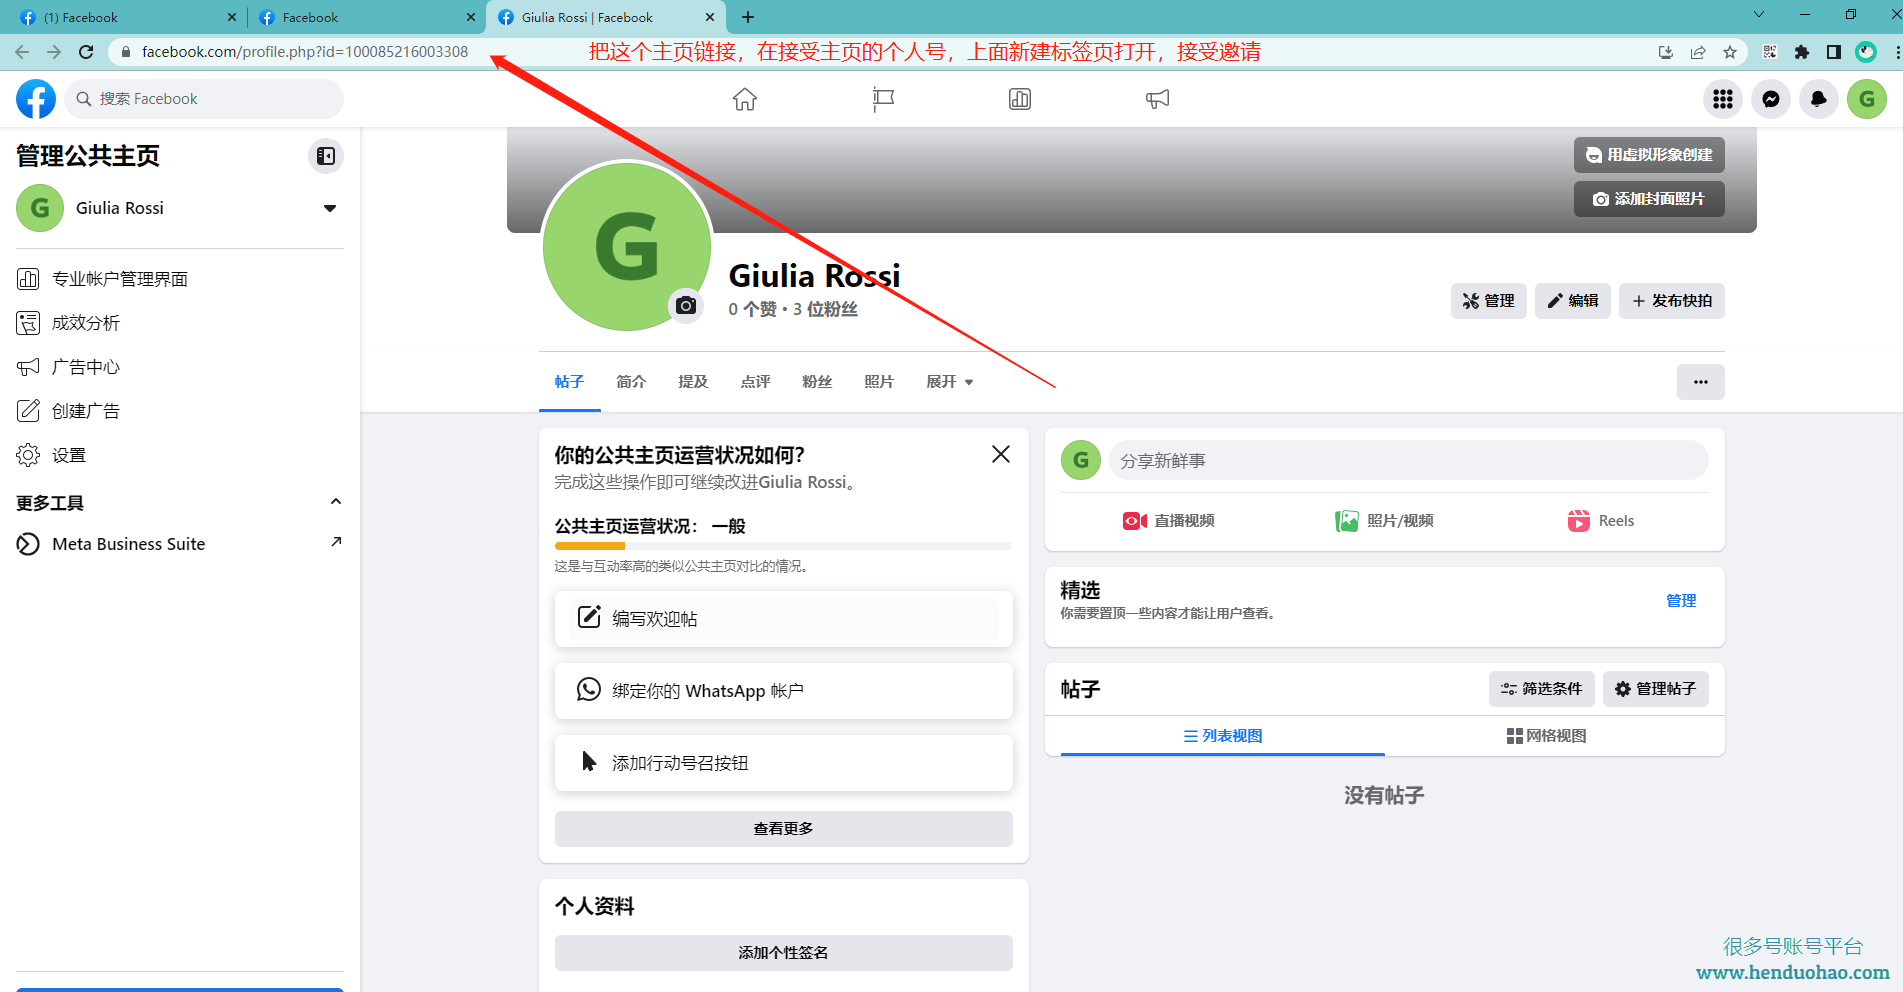Expand the 展开 more tabs dropdown
Screen dimensions: 1903x992
pos(949,382)
